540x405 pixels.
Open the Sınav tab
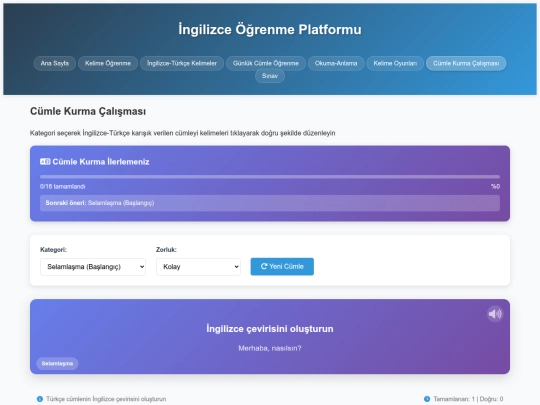click(270, 76)
